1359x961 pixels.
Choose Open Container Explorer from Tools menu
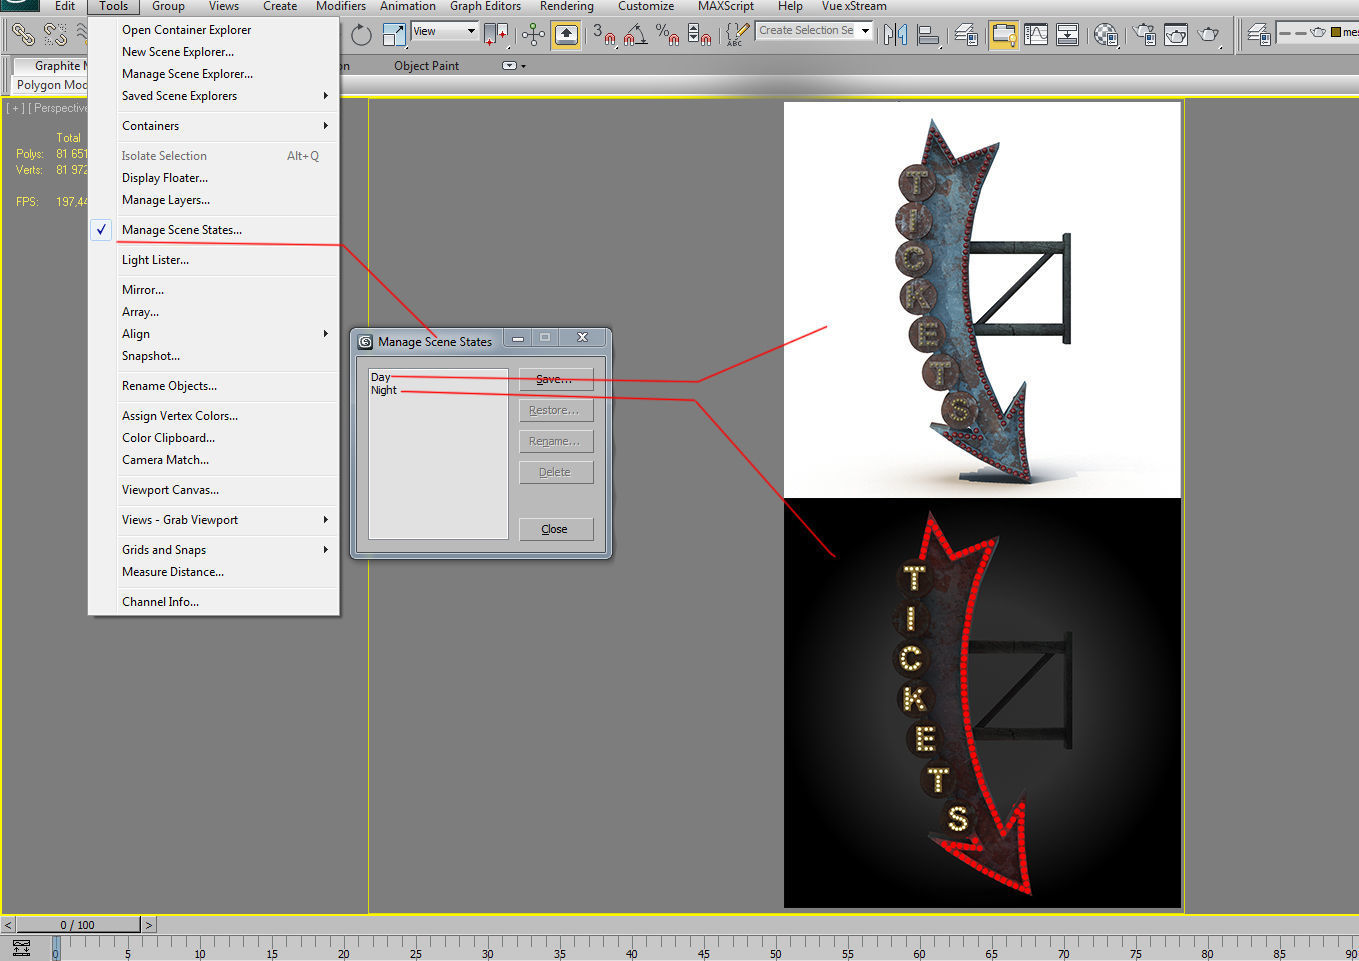tap(214, 30)
